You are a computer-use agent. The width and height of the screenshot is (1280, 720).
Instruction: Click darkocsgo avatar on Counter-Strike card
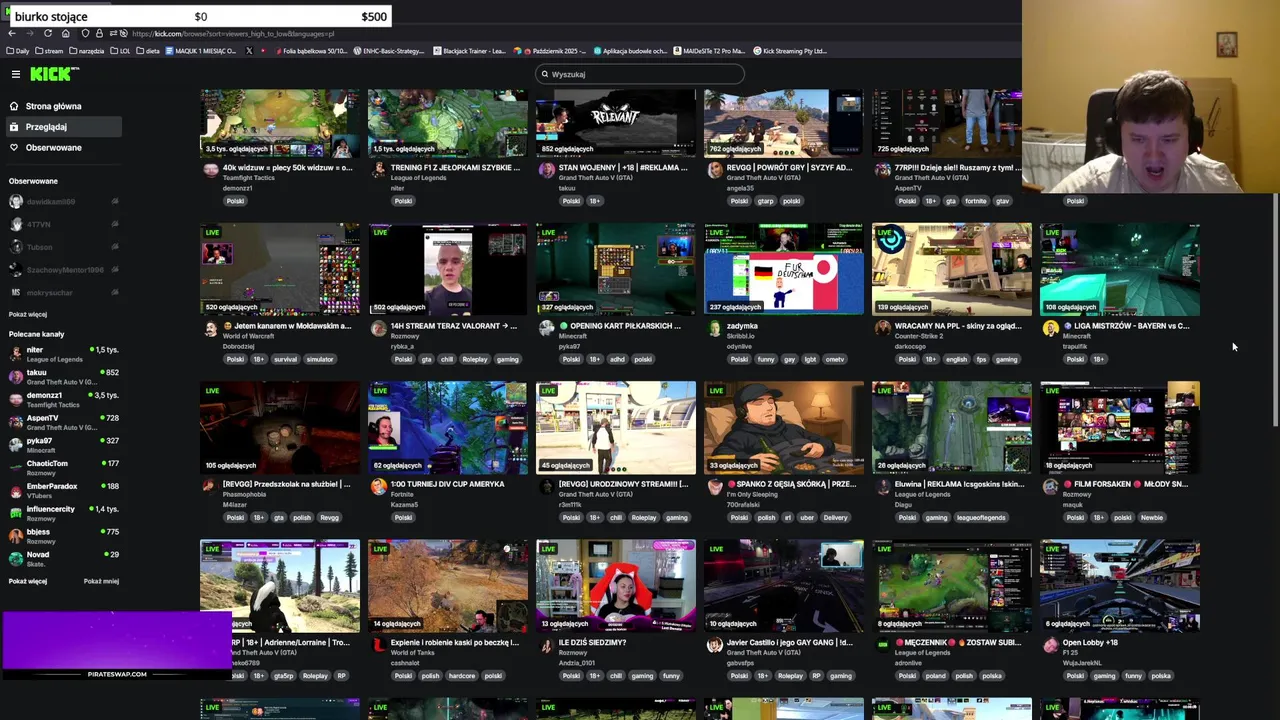point(882,328)
